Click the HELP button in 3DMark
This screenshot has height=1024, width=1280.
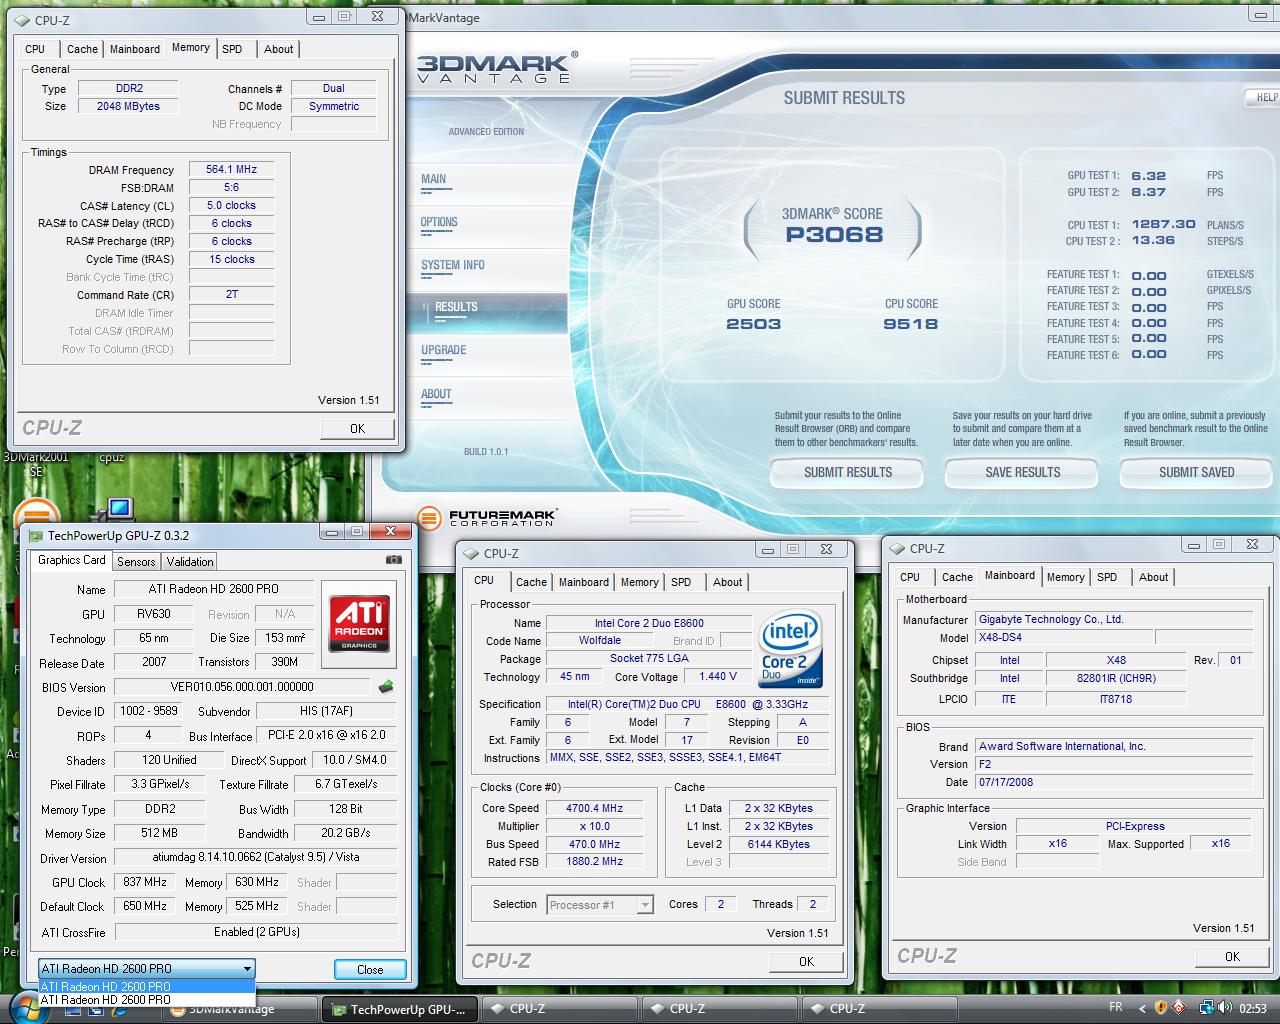[1265, 97]
